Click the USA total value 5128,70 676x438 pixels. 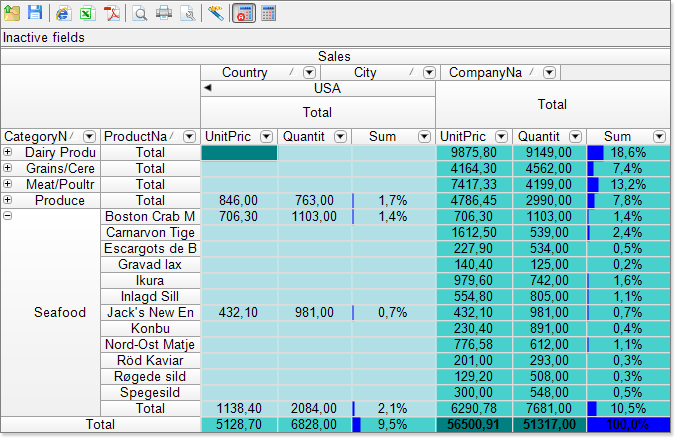point(239,424)
